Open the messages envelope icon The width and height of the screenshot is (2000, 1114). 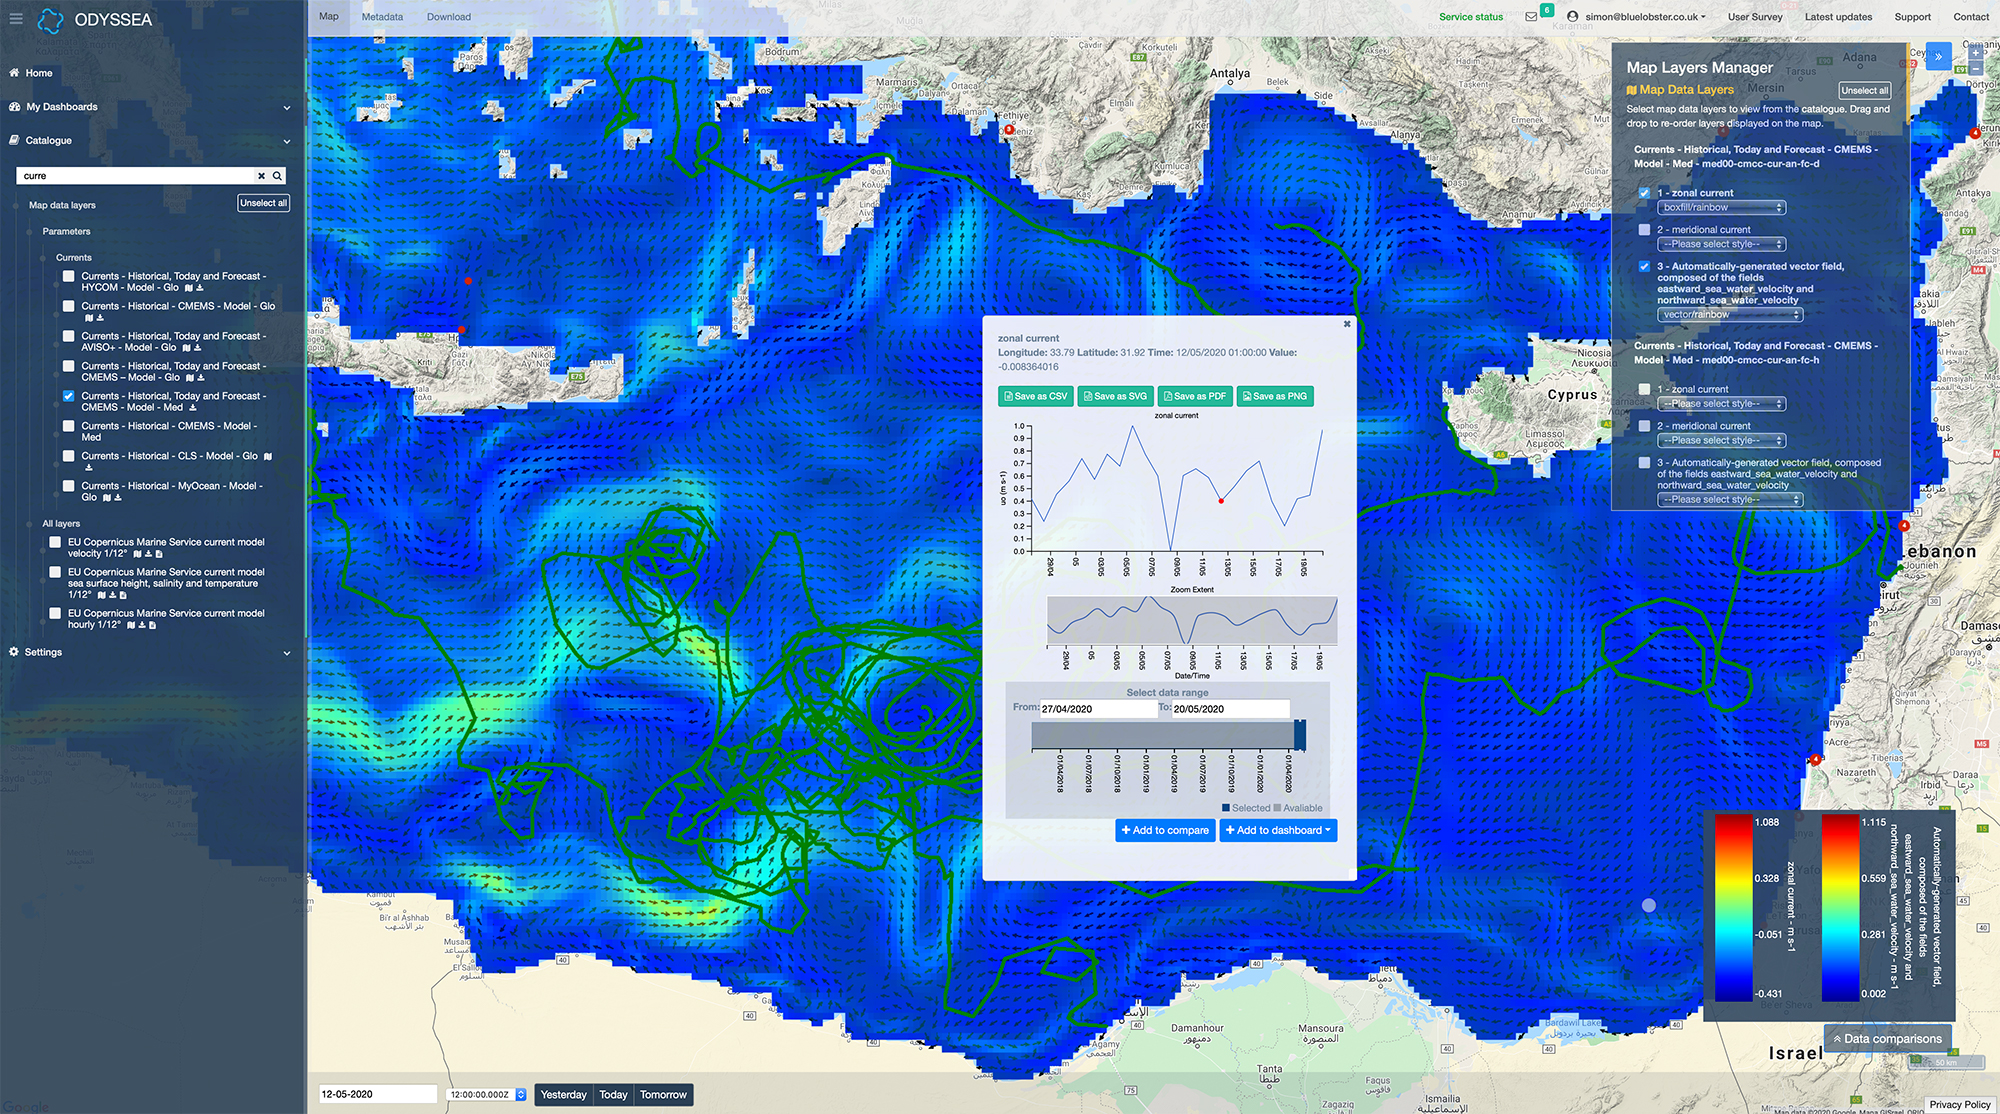click(1531, 17)
